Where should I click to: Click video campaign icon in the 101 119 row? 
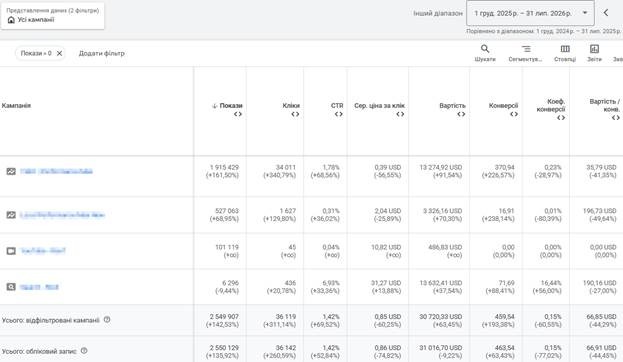tap(11, 251)
